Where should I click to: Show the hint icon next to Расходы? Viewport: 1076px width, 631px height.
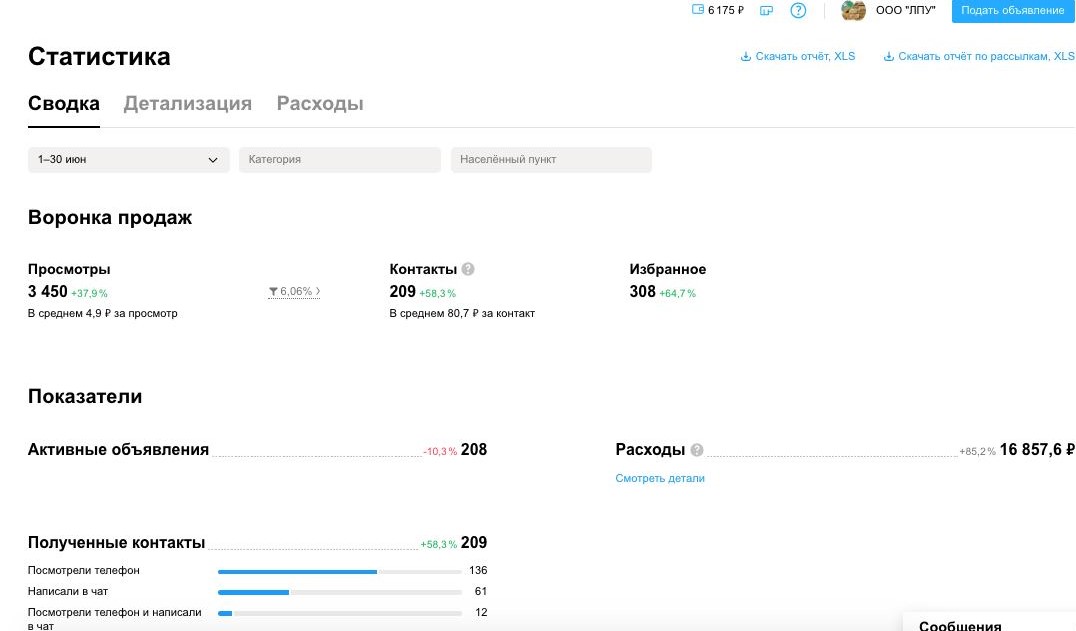pos(697,450)
